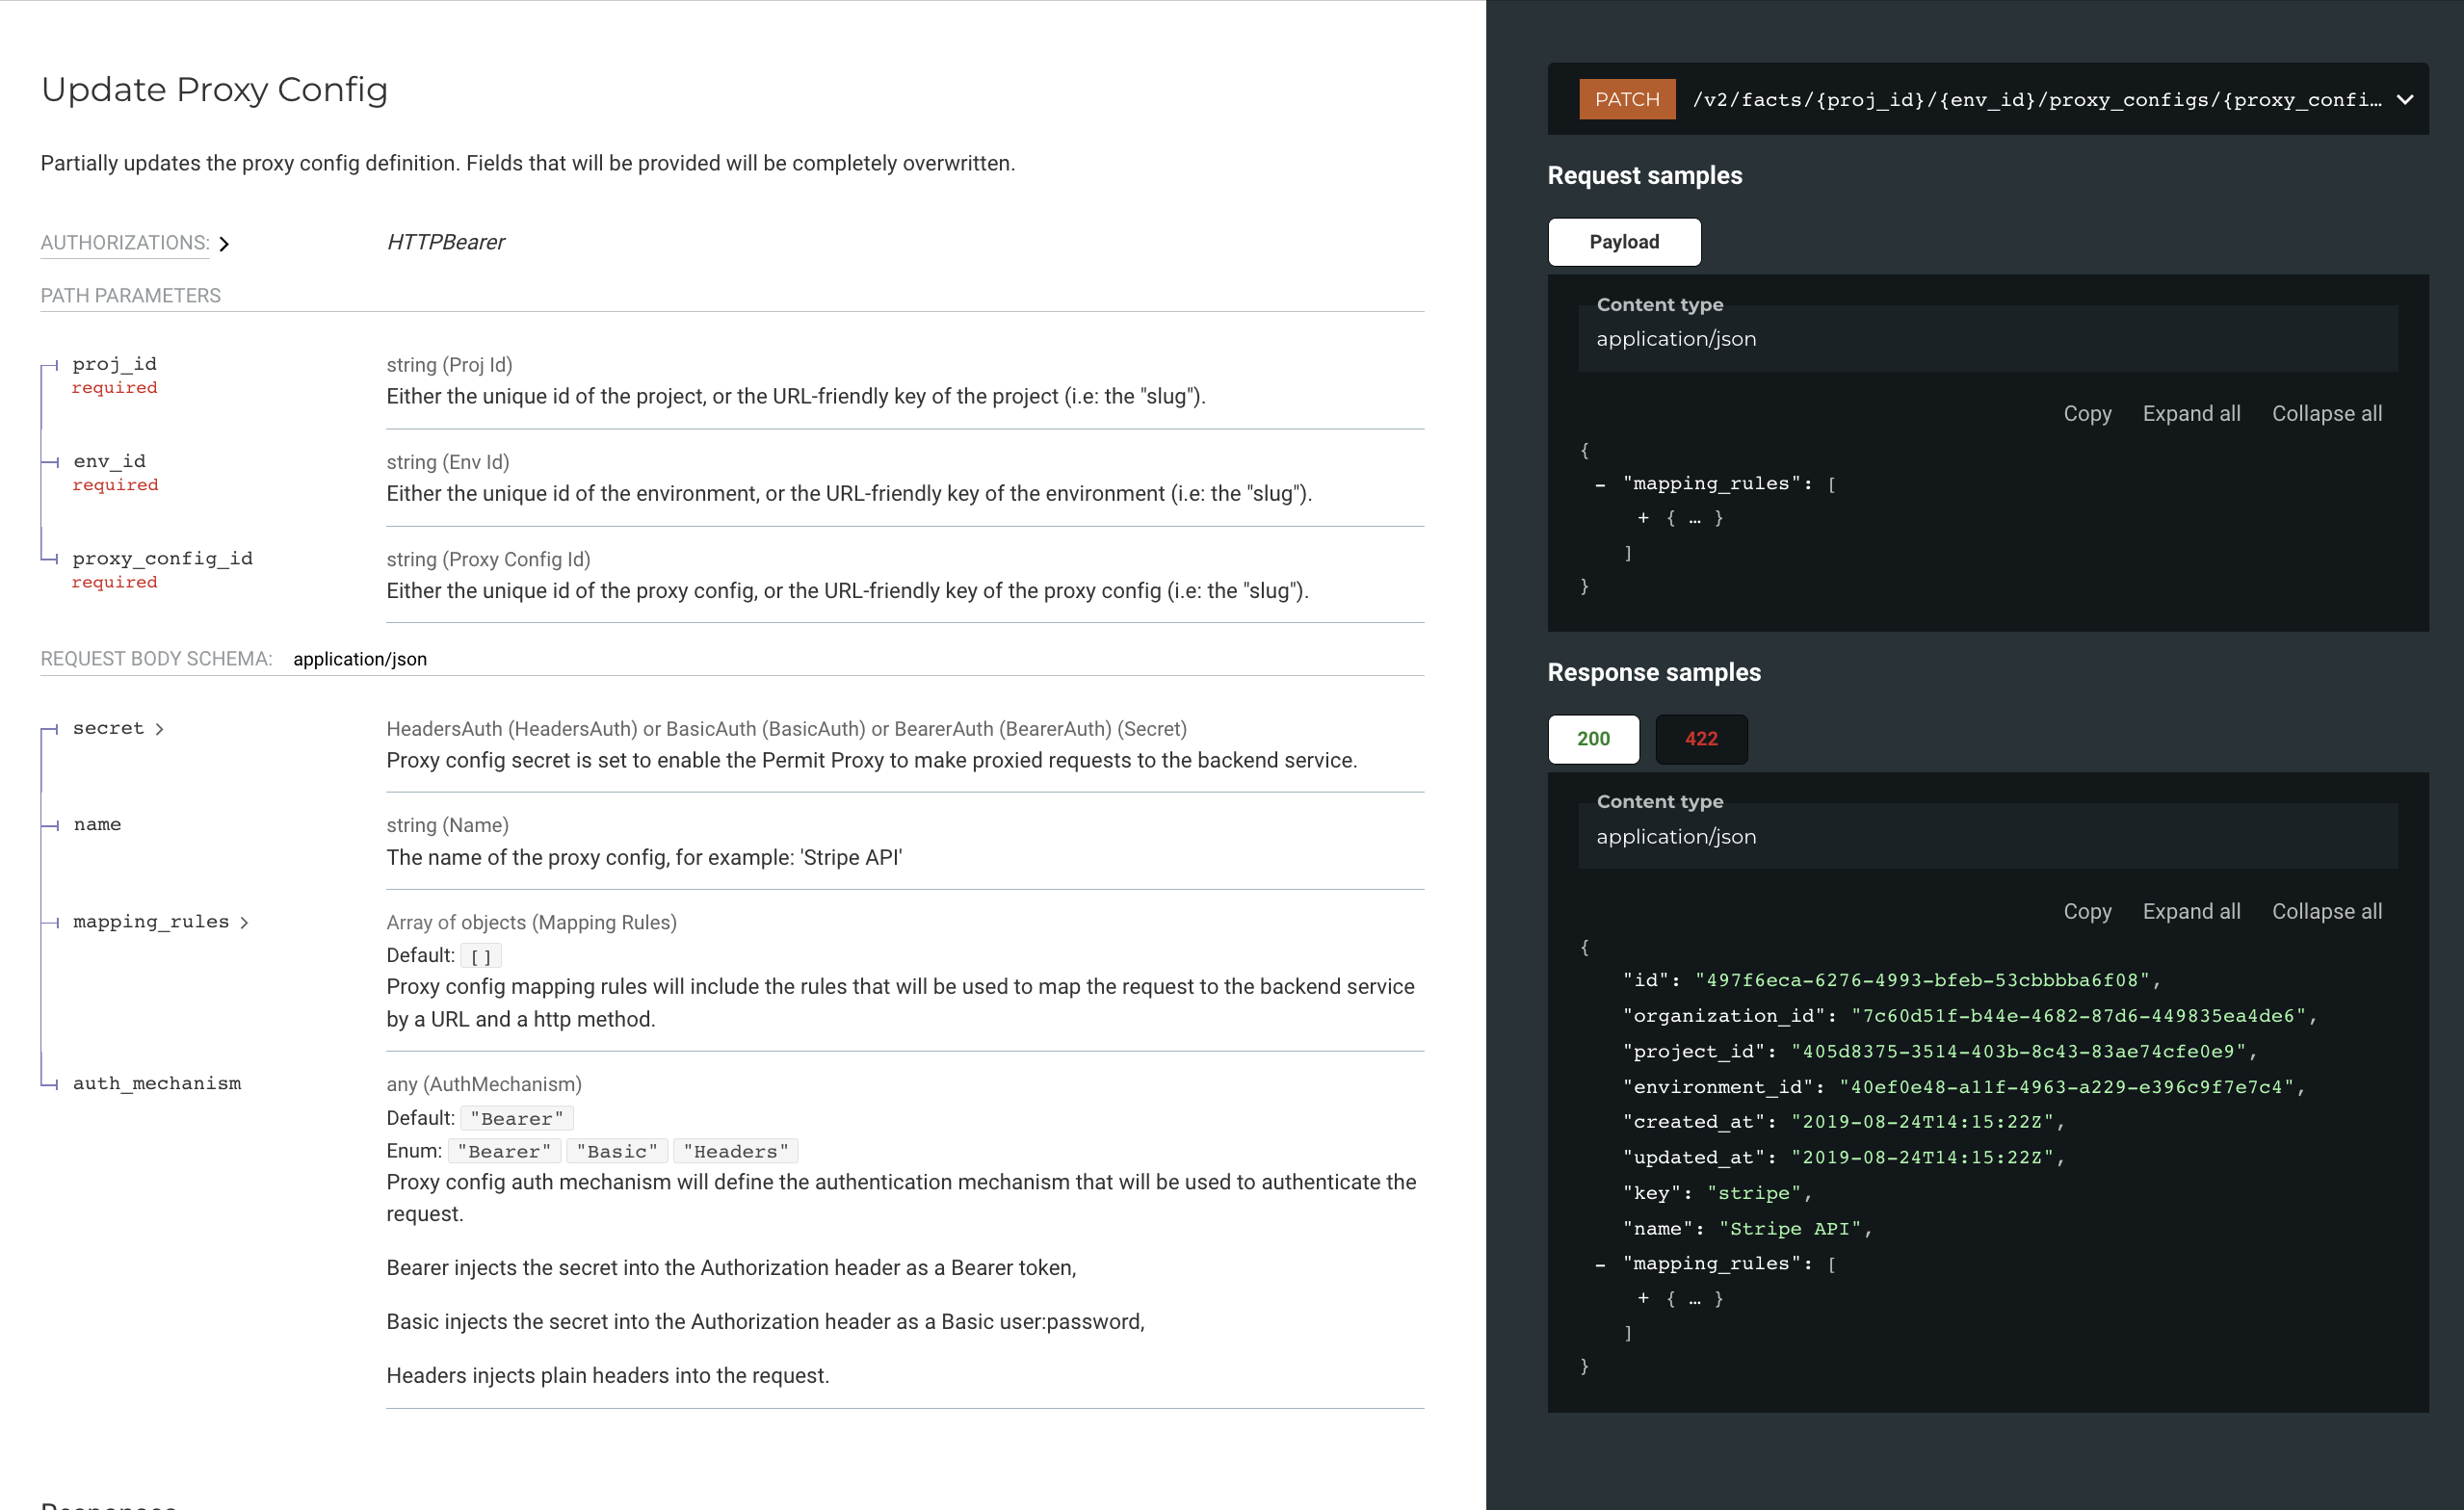
Task: Click the application/json request body schema label
Action: (x=360, y=658)
